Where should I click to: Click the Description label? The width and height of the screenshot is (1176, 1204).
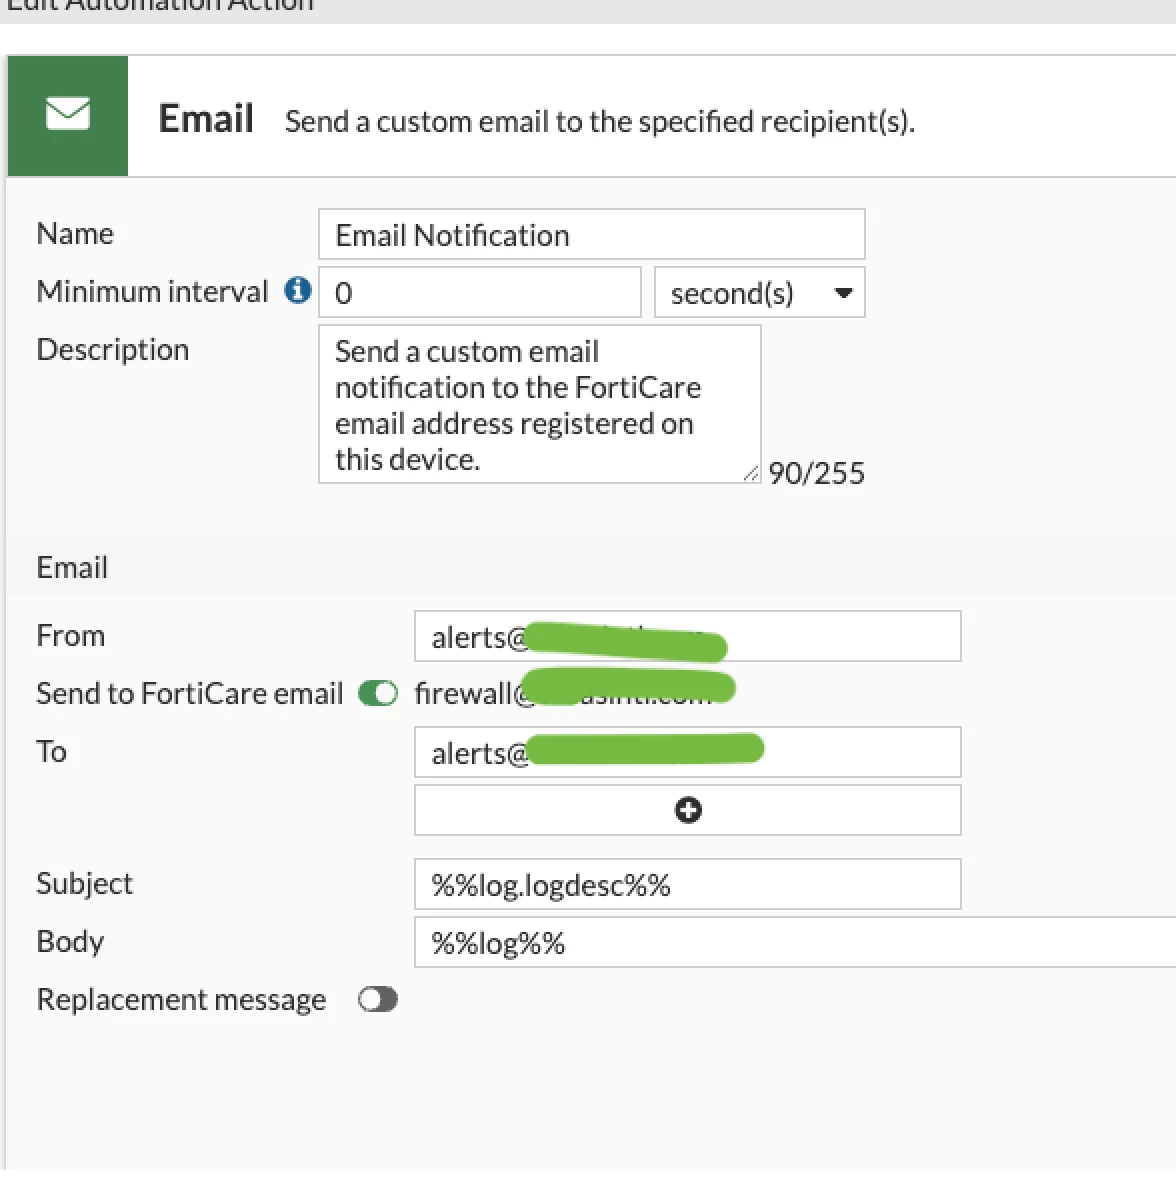pyautogui.click(x=113, y=350)
